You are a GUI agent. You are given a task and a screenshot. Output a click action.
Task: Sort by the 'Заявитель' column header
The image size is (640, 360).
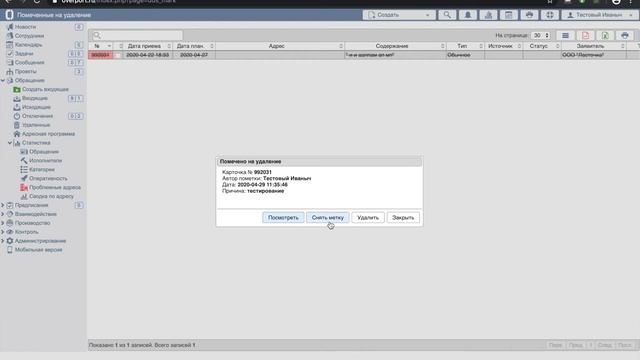[x=594, y=46]
